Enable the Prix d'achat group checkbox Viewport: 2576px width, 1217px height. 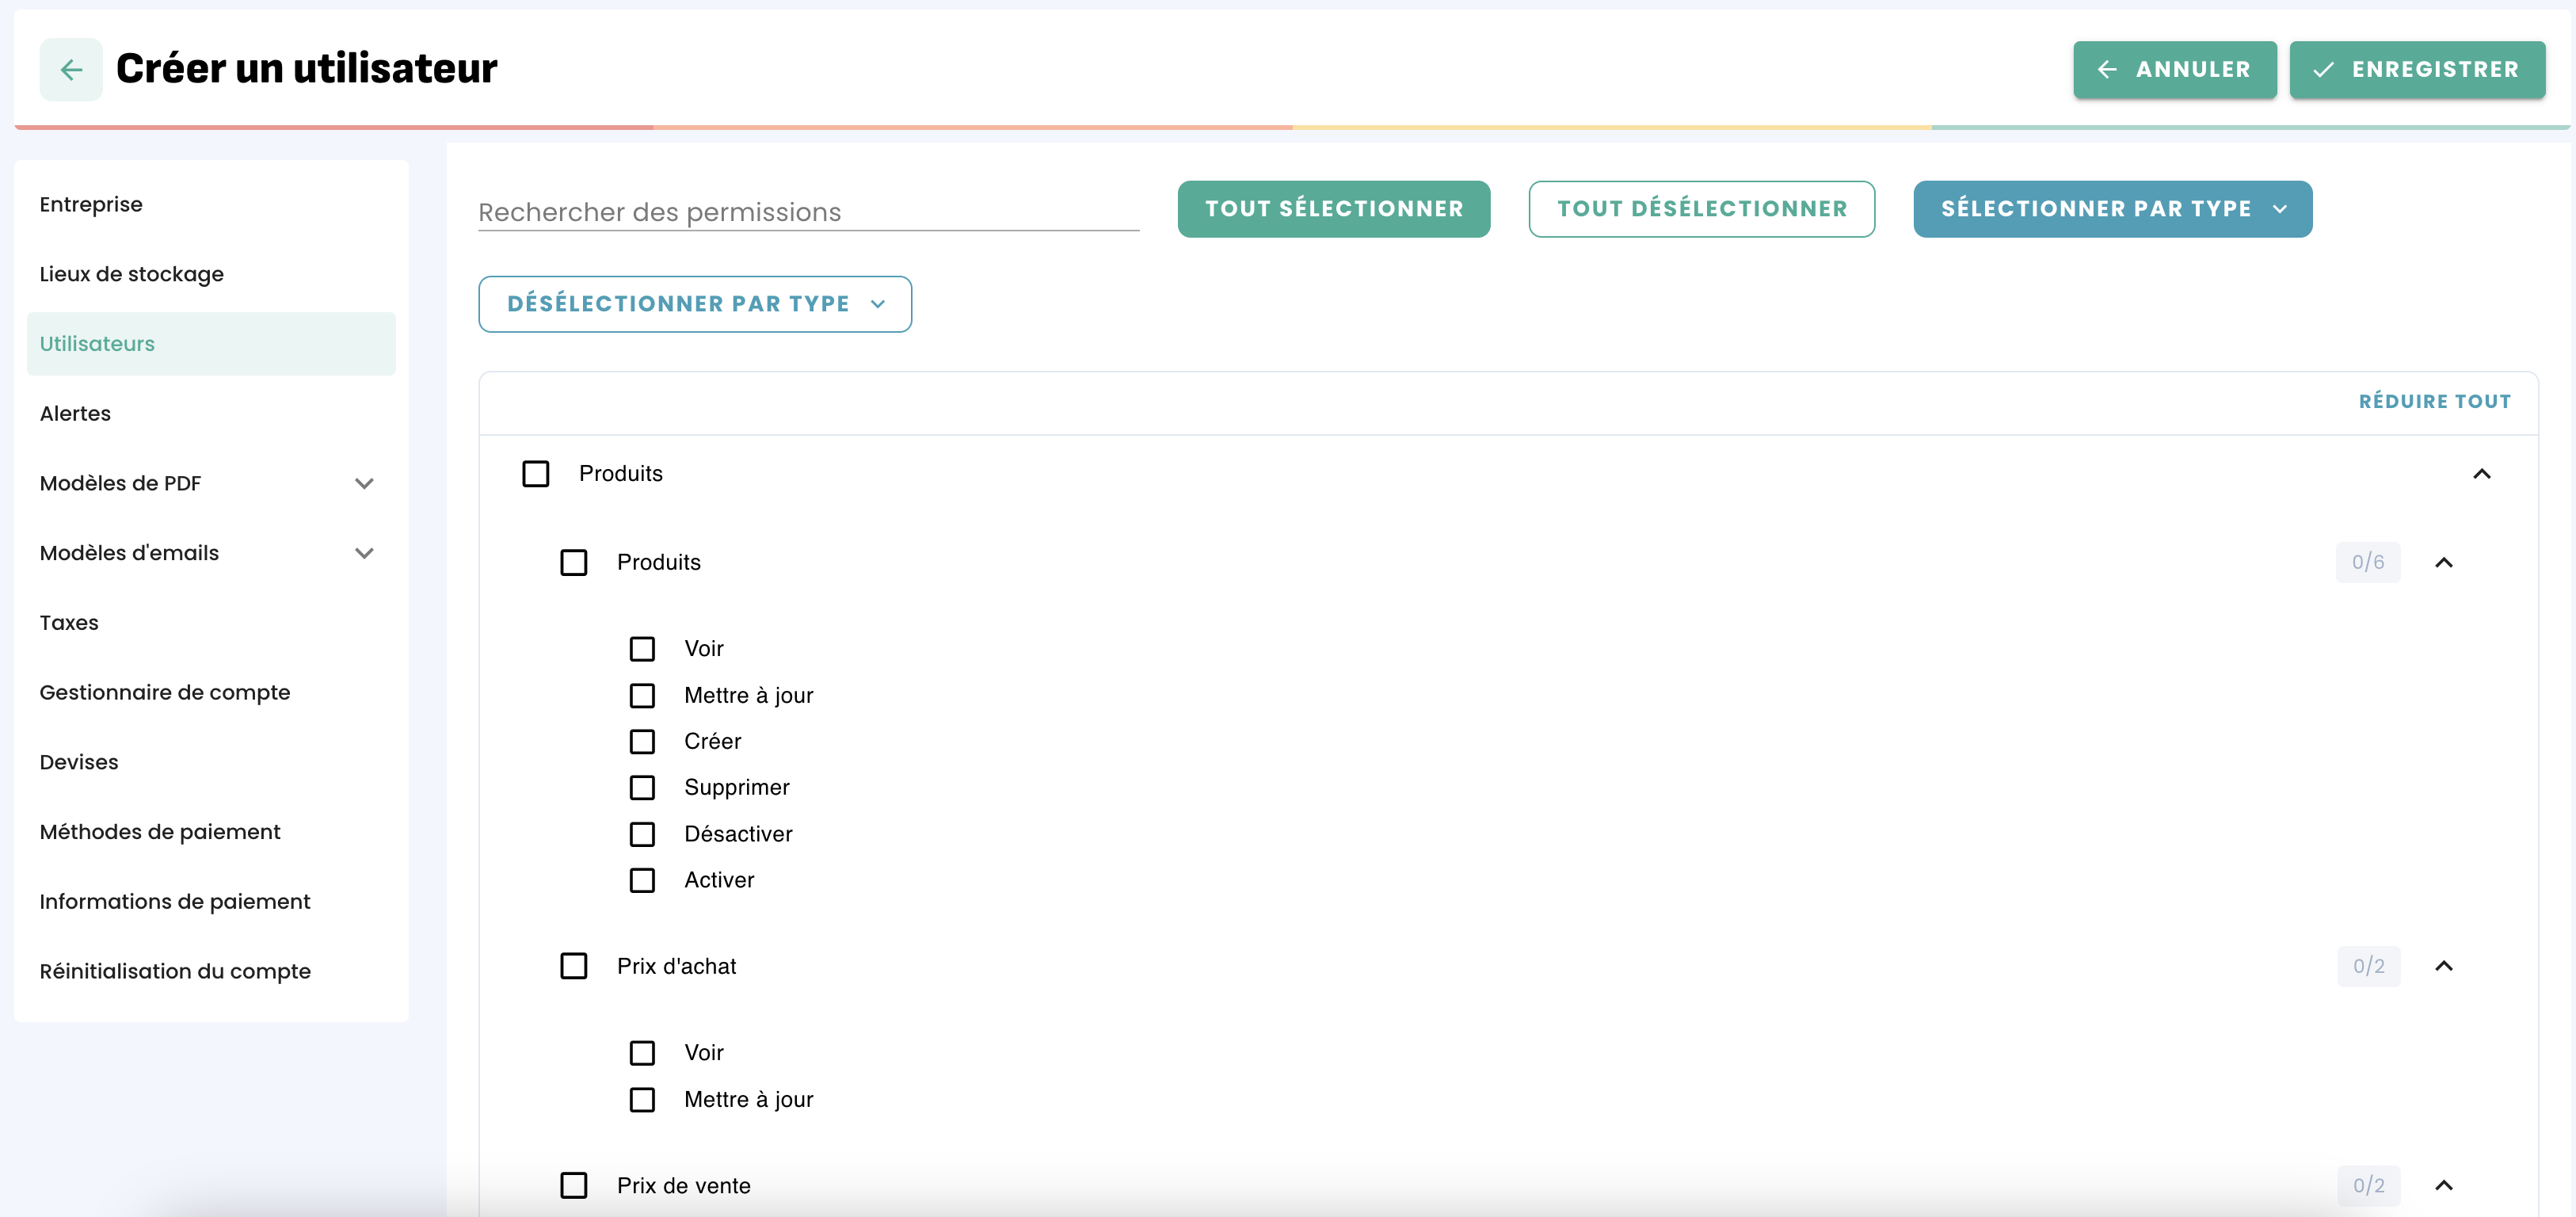pyautogui.click(x=574, y=966)
